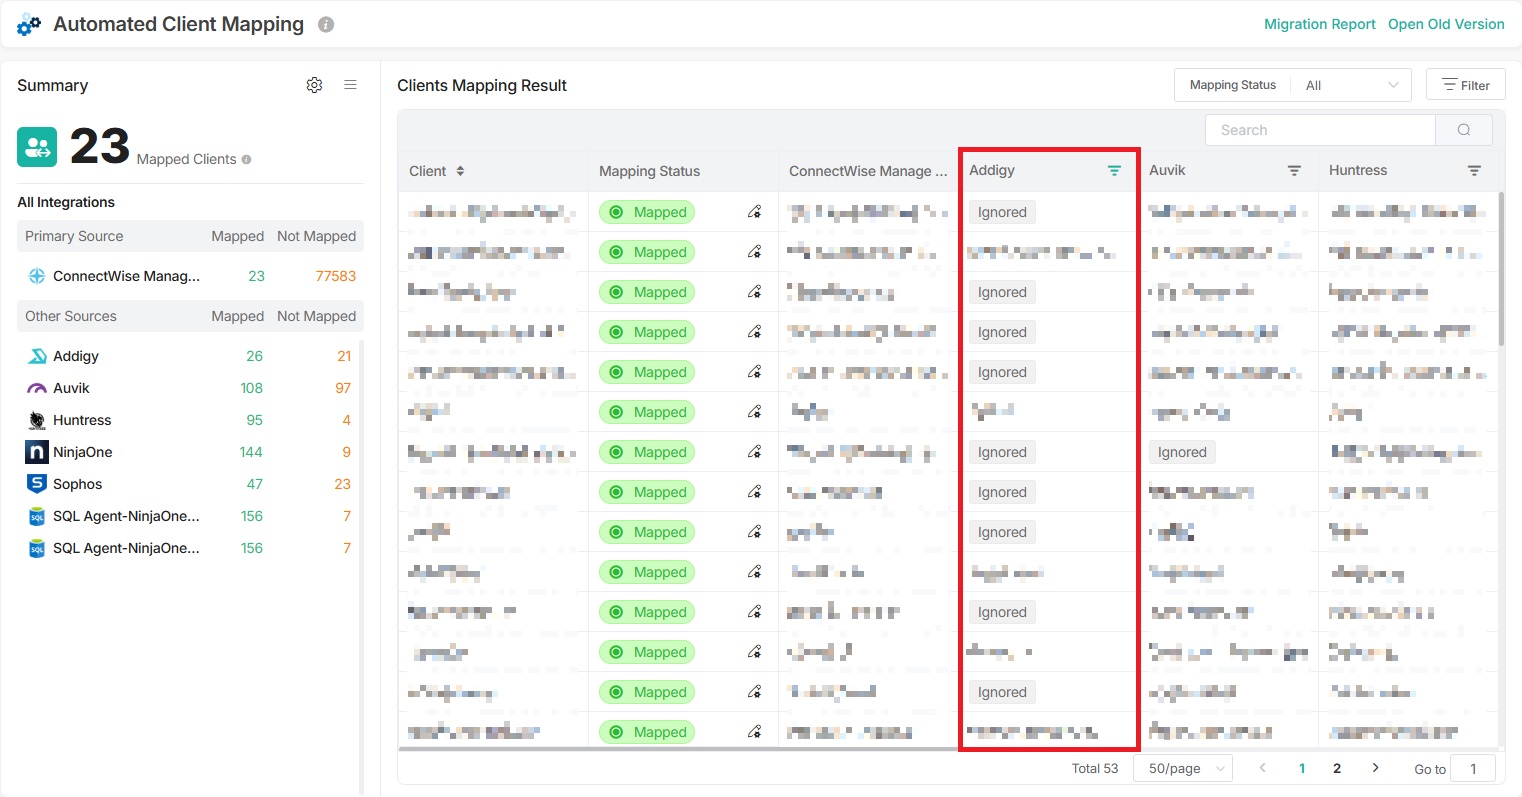Open the Mapping Status All dropdown
This screenshot has height=797, width=1522.
[x=1352, y=85]
